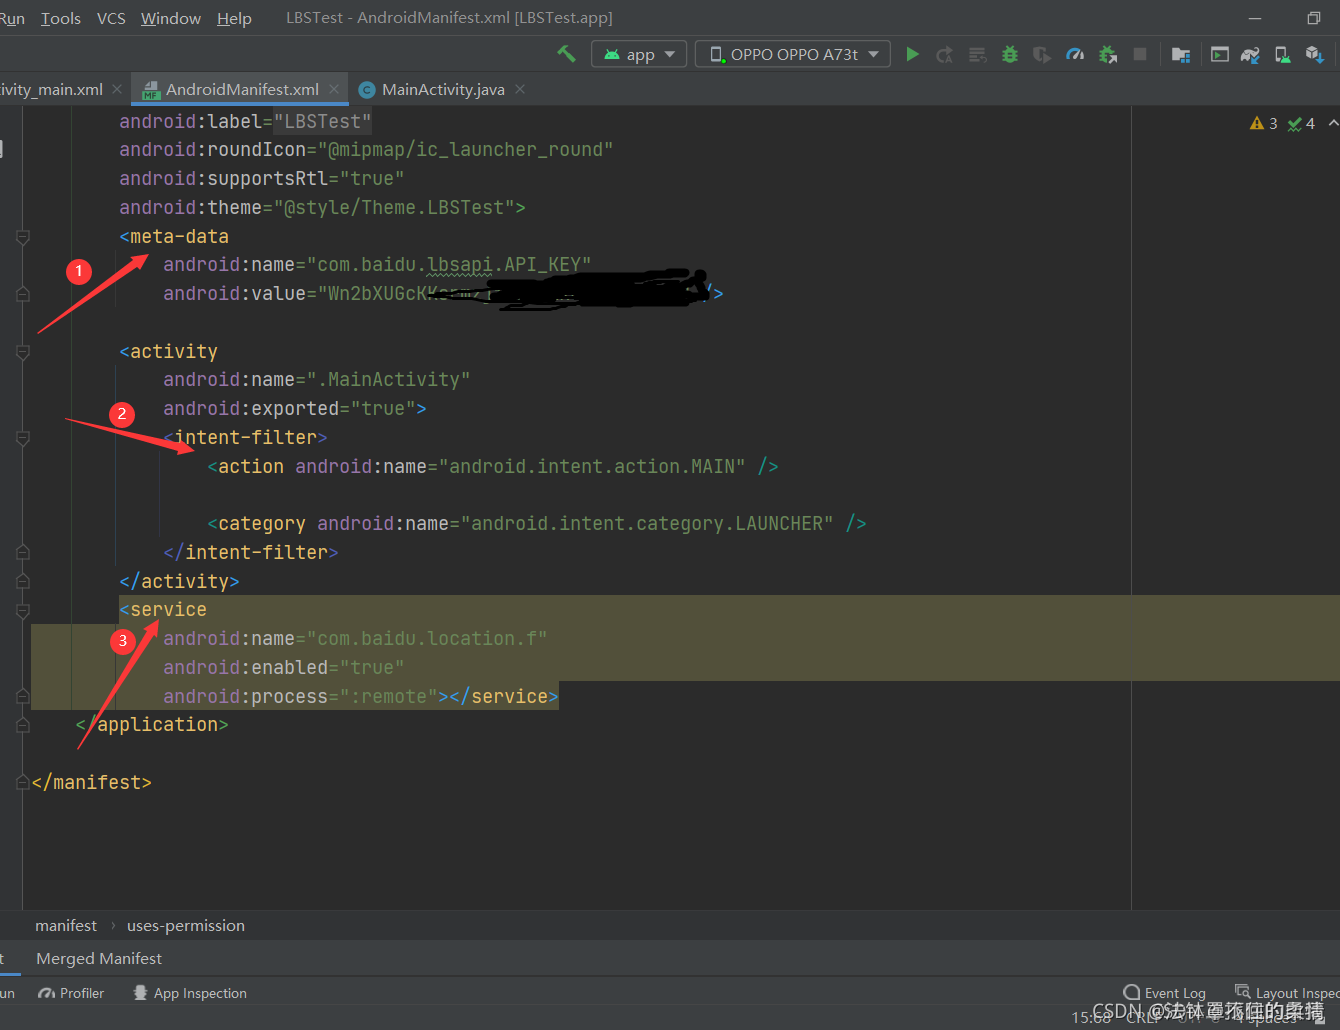This screenshot has height=1030, width=1340.
Task: Click fold marker beside closing activity tag
Action: pos(22,582)
